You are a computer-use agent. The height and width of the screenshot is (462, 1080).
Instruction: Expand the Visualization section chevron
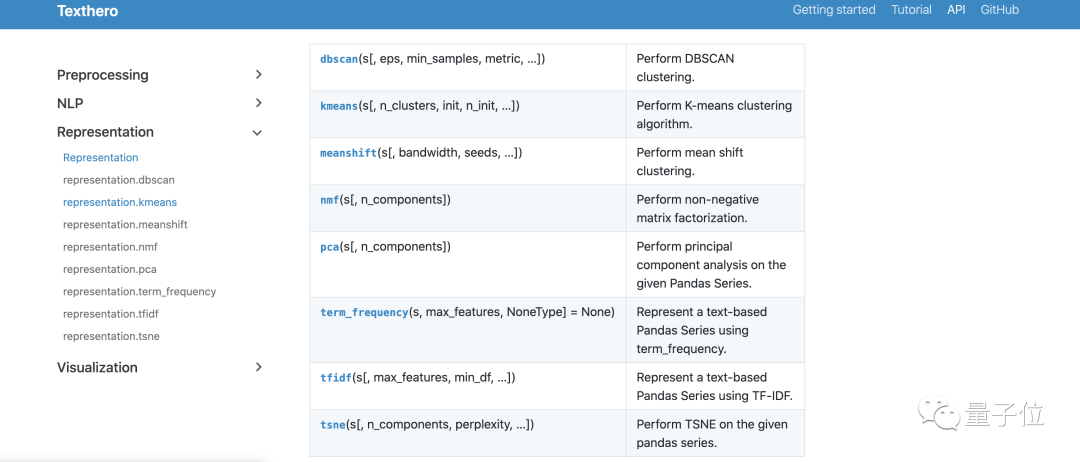[x=258, y=367]
